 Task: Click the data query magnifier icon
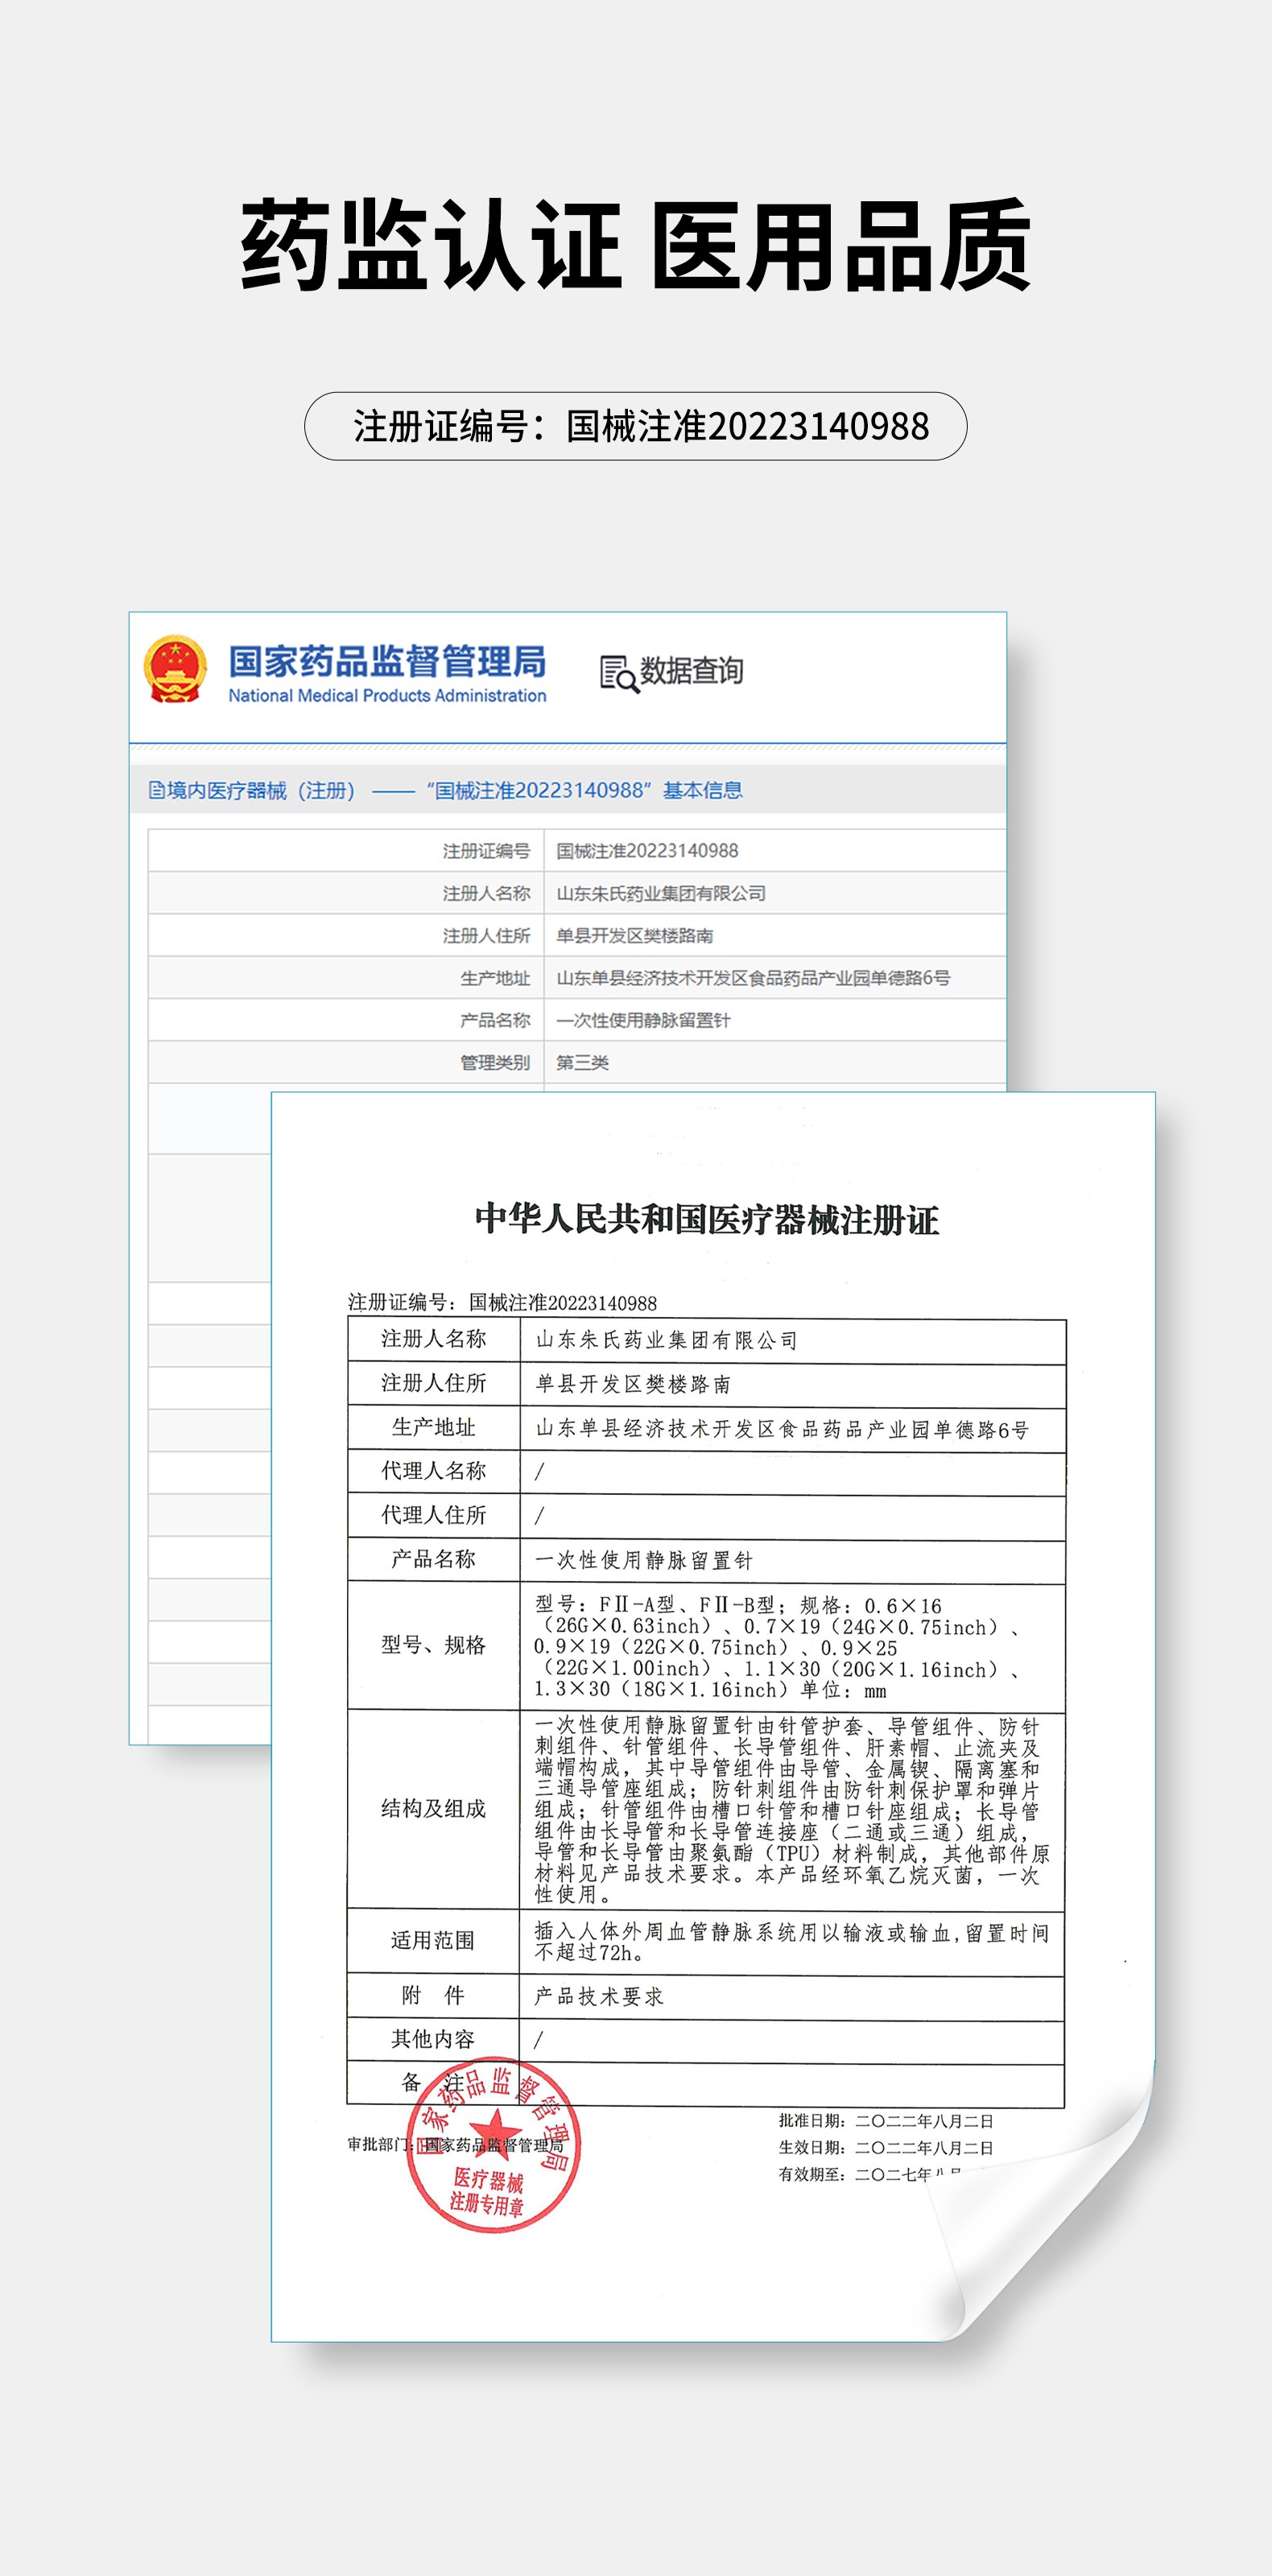618,673
